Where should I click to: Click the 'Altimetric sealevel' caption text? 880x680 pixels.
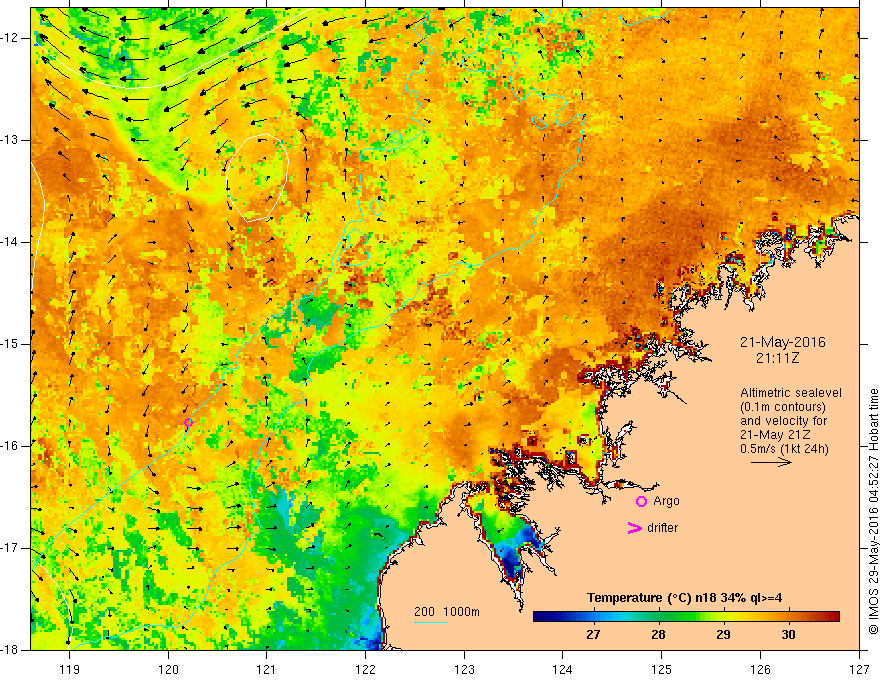(791, 393)
